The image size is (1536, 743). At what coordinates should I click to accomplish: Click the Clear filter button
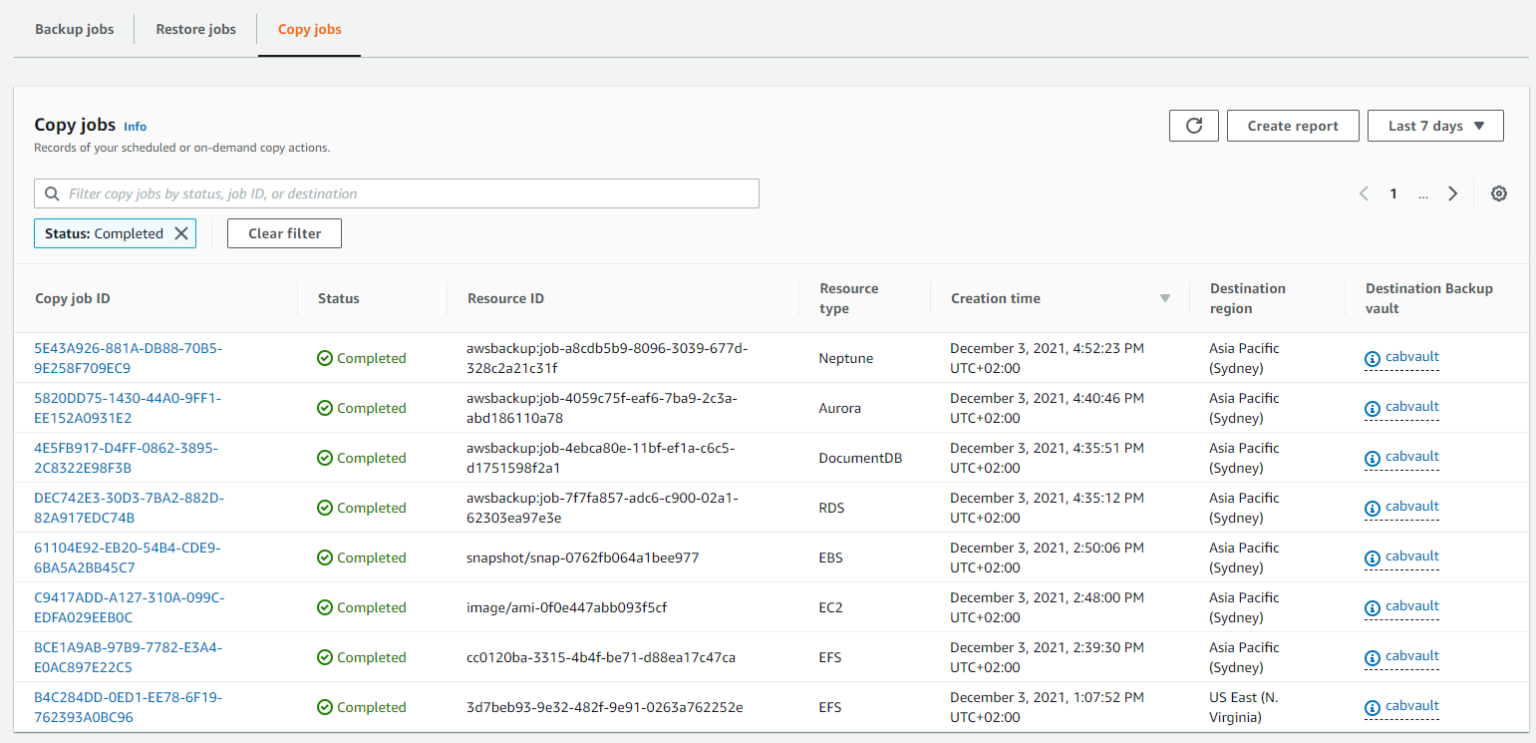pos(284,233)
